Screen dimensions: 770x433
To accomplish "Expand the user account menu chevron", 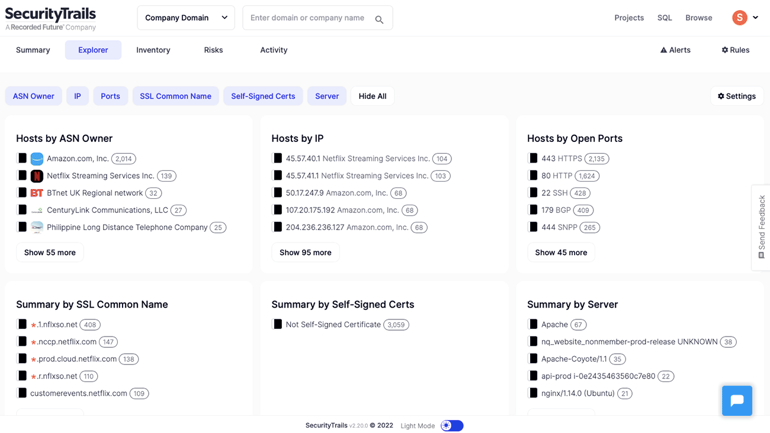I will tap(755, 18).
